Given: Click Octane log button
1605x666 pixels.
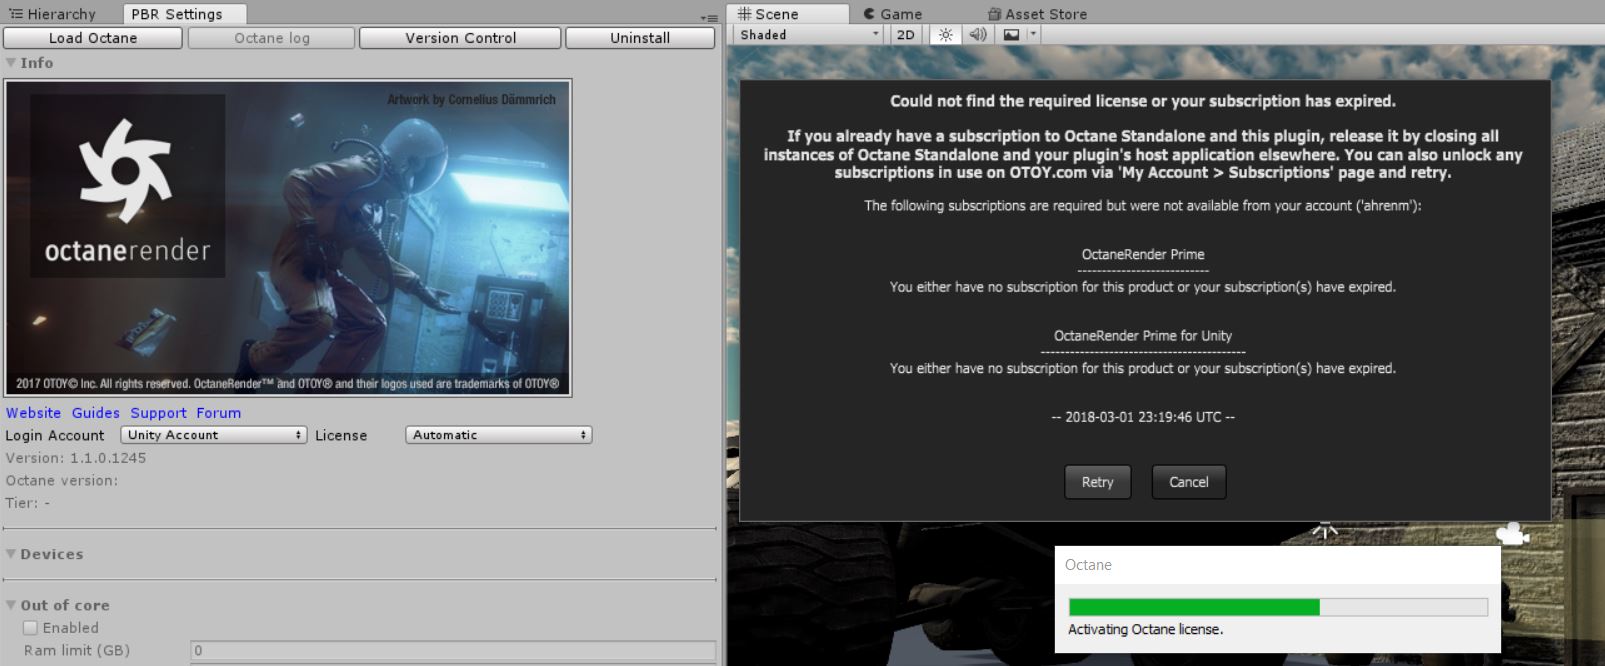Looking at the screenshot, I should 272,38.
